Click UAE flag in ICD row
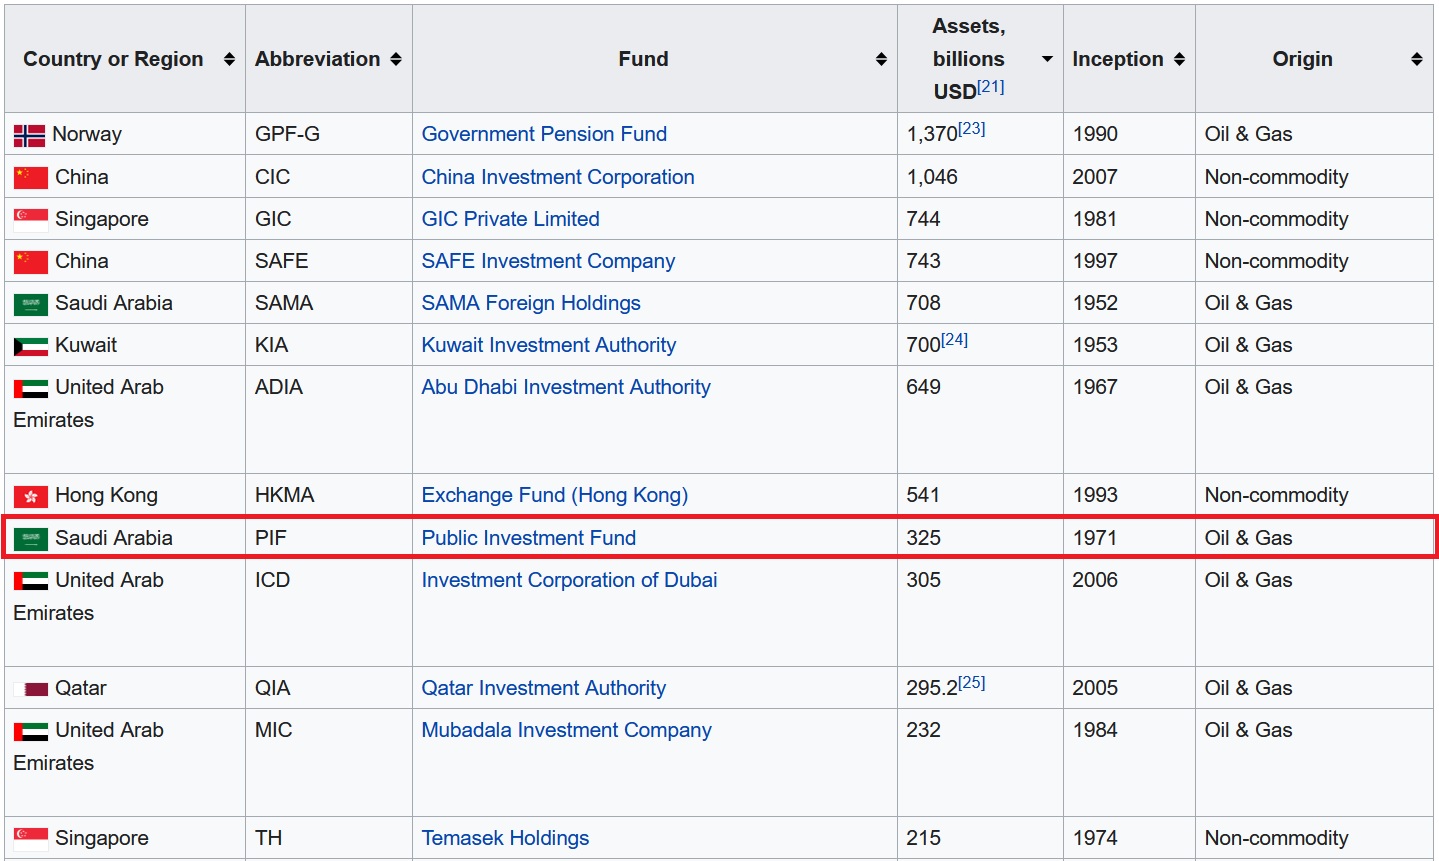 (31, 581)
